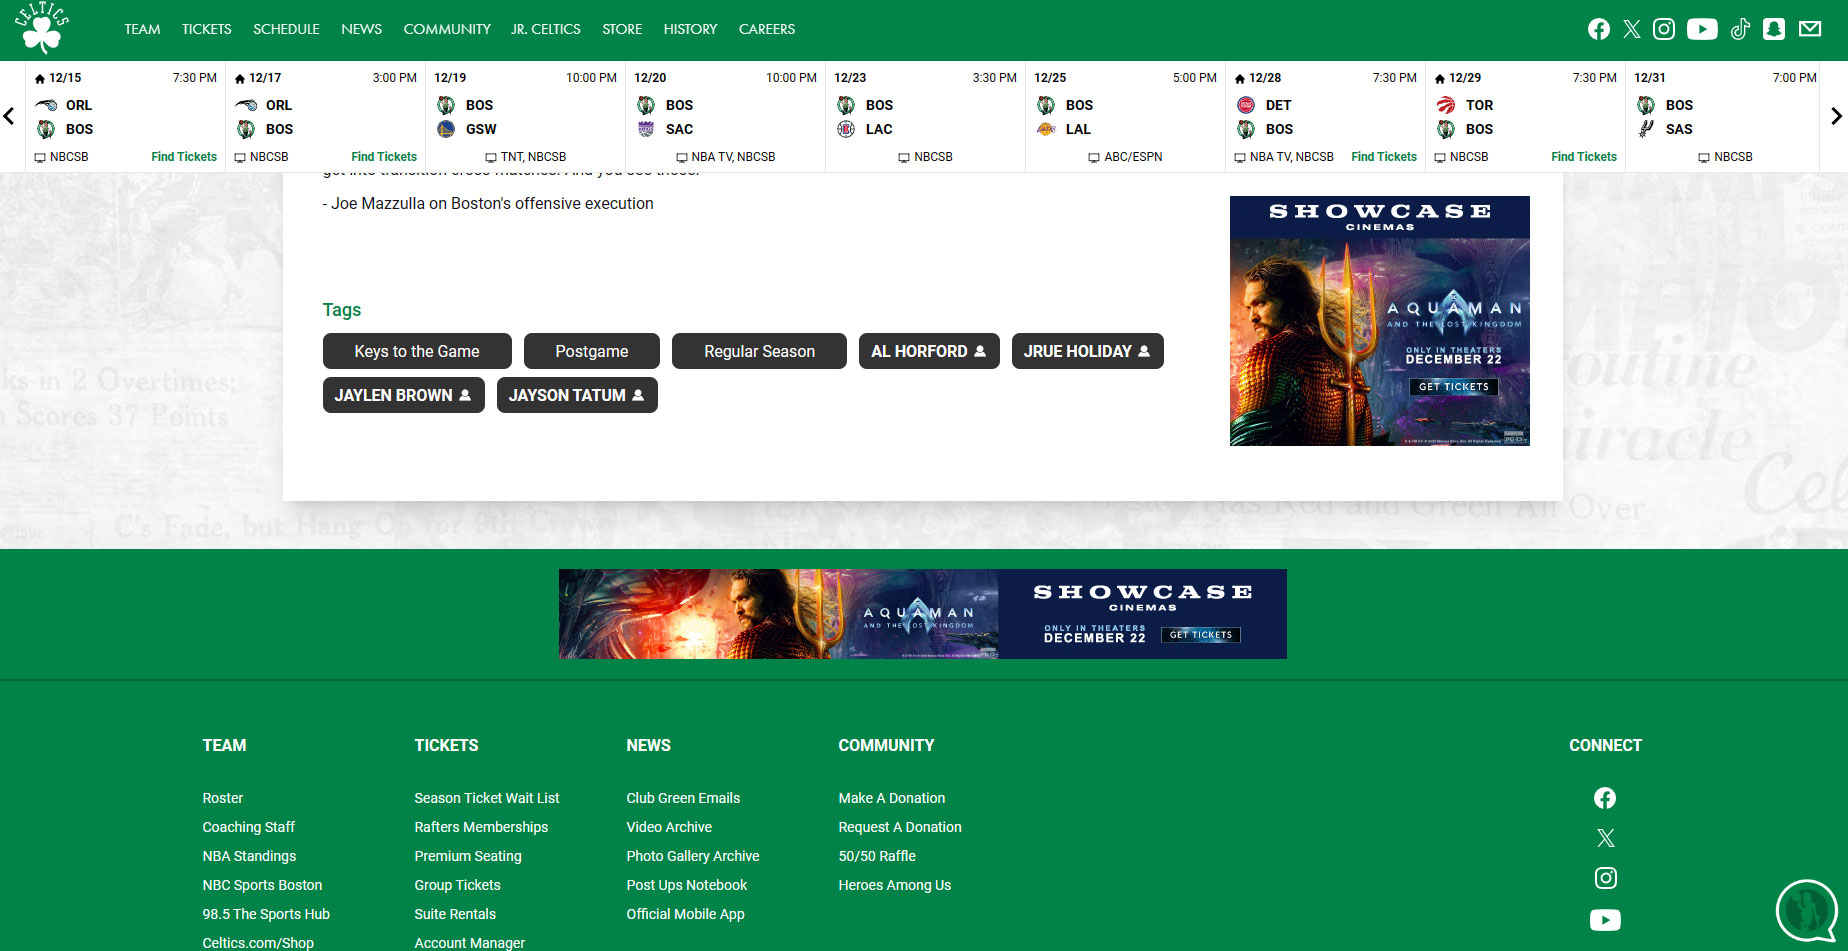Click the email envelope icon in header
Viewport: 1848px width, 951px height.
tap(1810, 29)
